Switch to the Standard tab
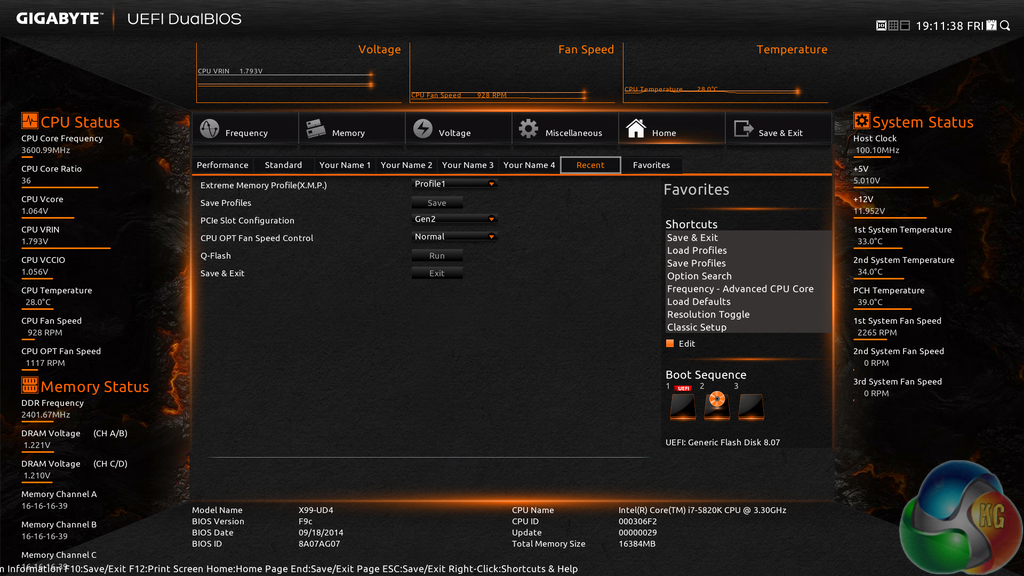Viewport: 1024px width, 576px height. coord(283,165)
